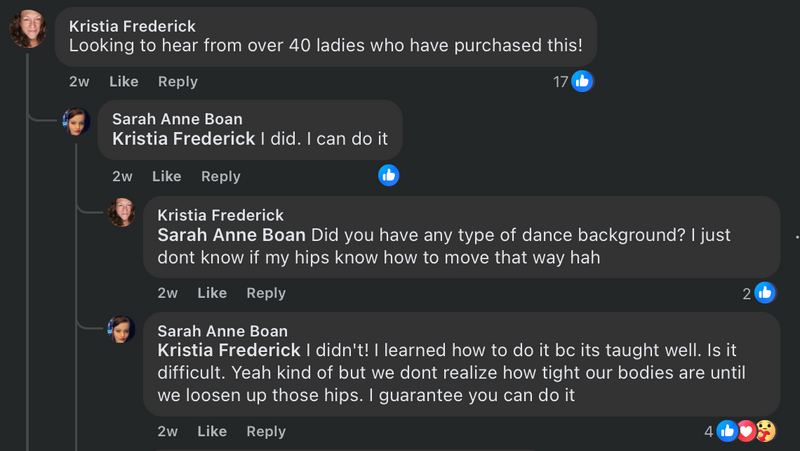Open the reactions beside count 4
The height and width of the screenshot is (451, 800).
(746, 431)
